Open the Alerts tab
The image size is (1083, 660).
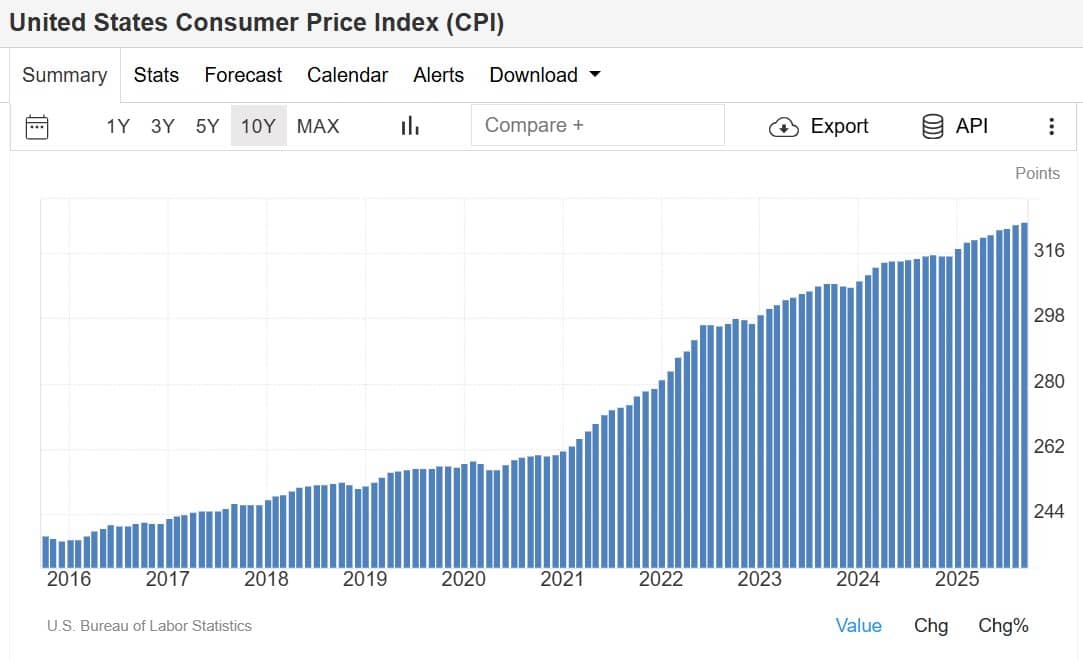pyautogui.click(x=438, y=75)
